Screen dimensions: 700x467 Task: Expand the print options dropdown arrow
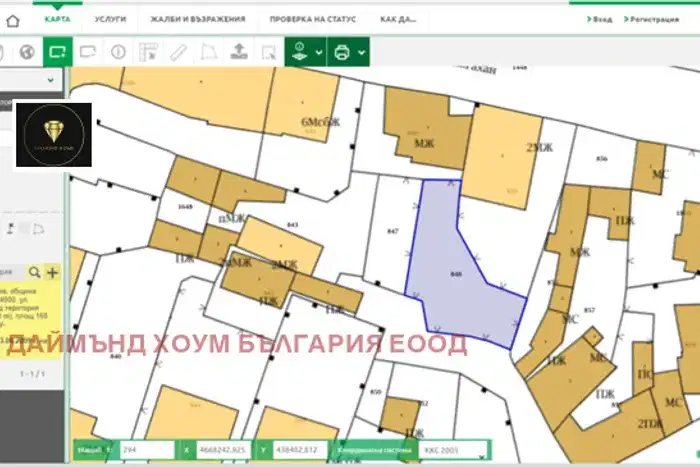[362, 52]
